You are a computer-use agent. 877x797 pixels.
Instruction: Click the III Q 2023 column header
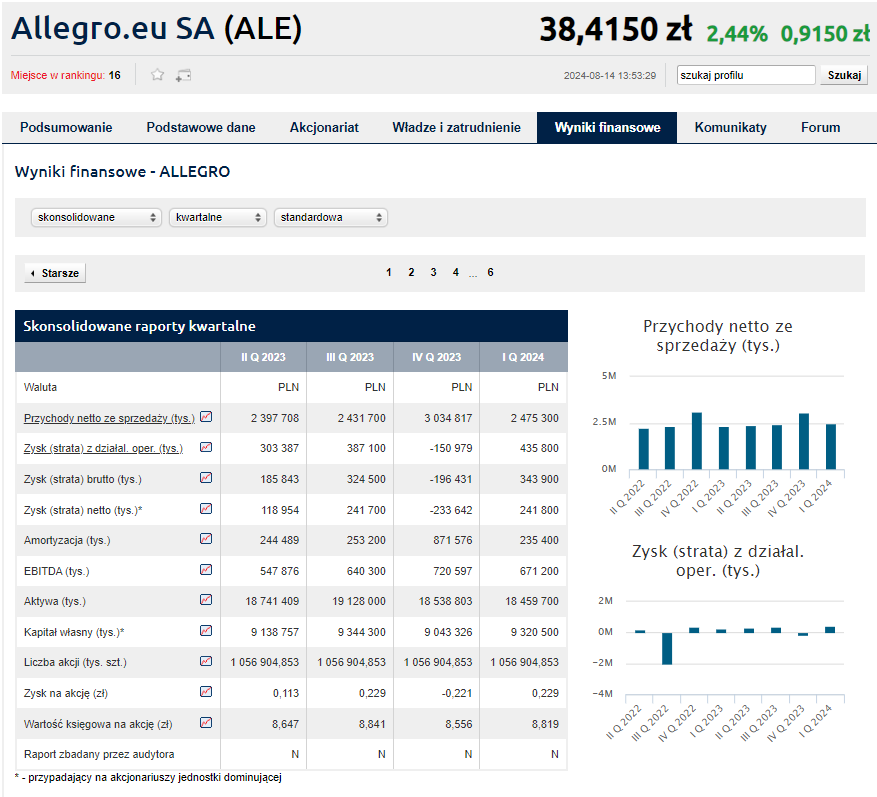pos(350,357)
